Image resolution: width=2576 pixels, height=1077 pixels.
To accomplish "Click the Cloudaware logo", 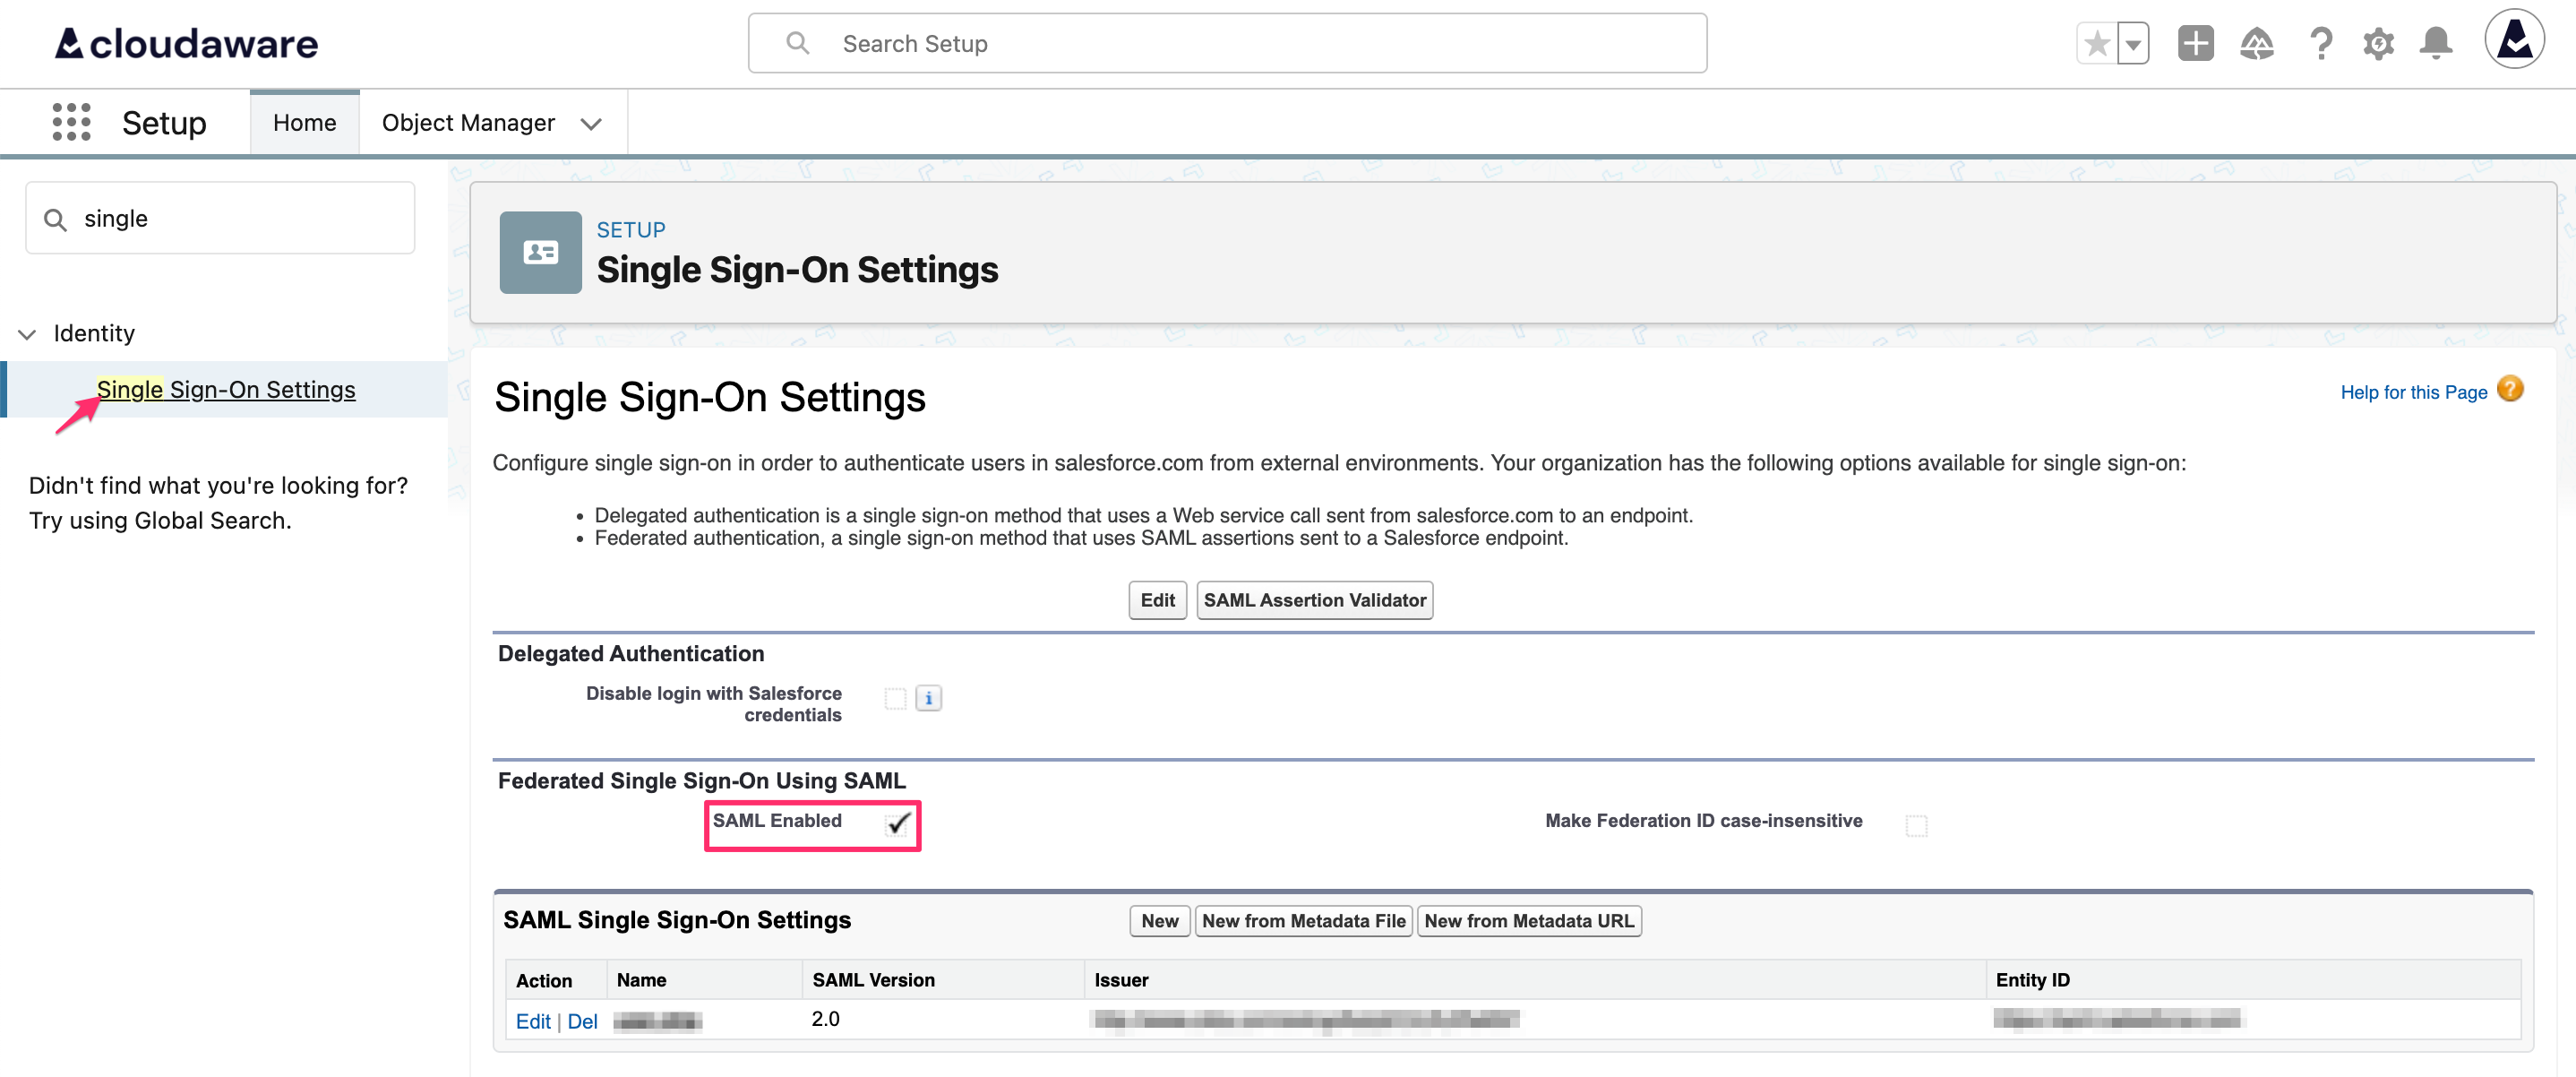I will (x=185, y=43).
